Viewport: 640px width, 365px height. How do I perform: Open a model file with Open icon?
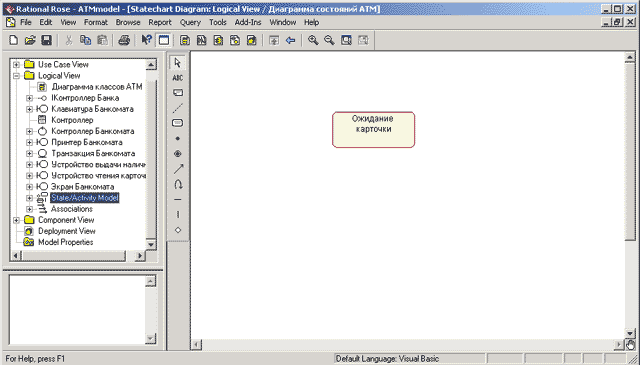pyautogui.click(x=30, y=40)
